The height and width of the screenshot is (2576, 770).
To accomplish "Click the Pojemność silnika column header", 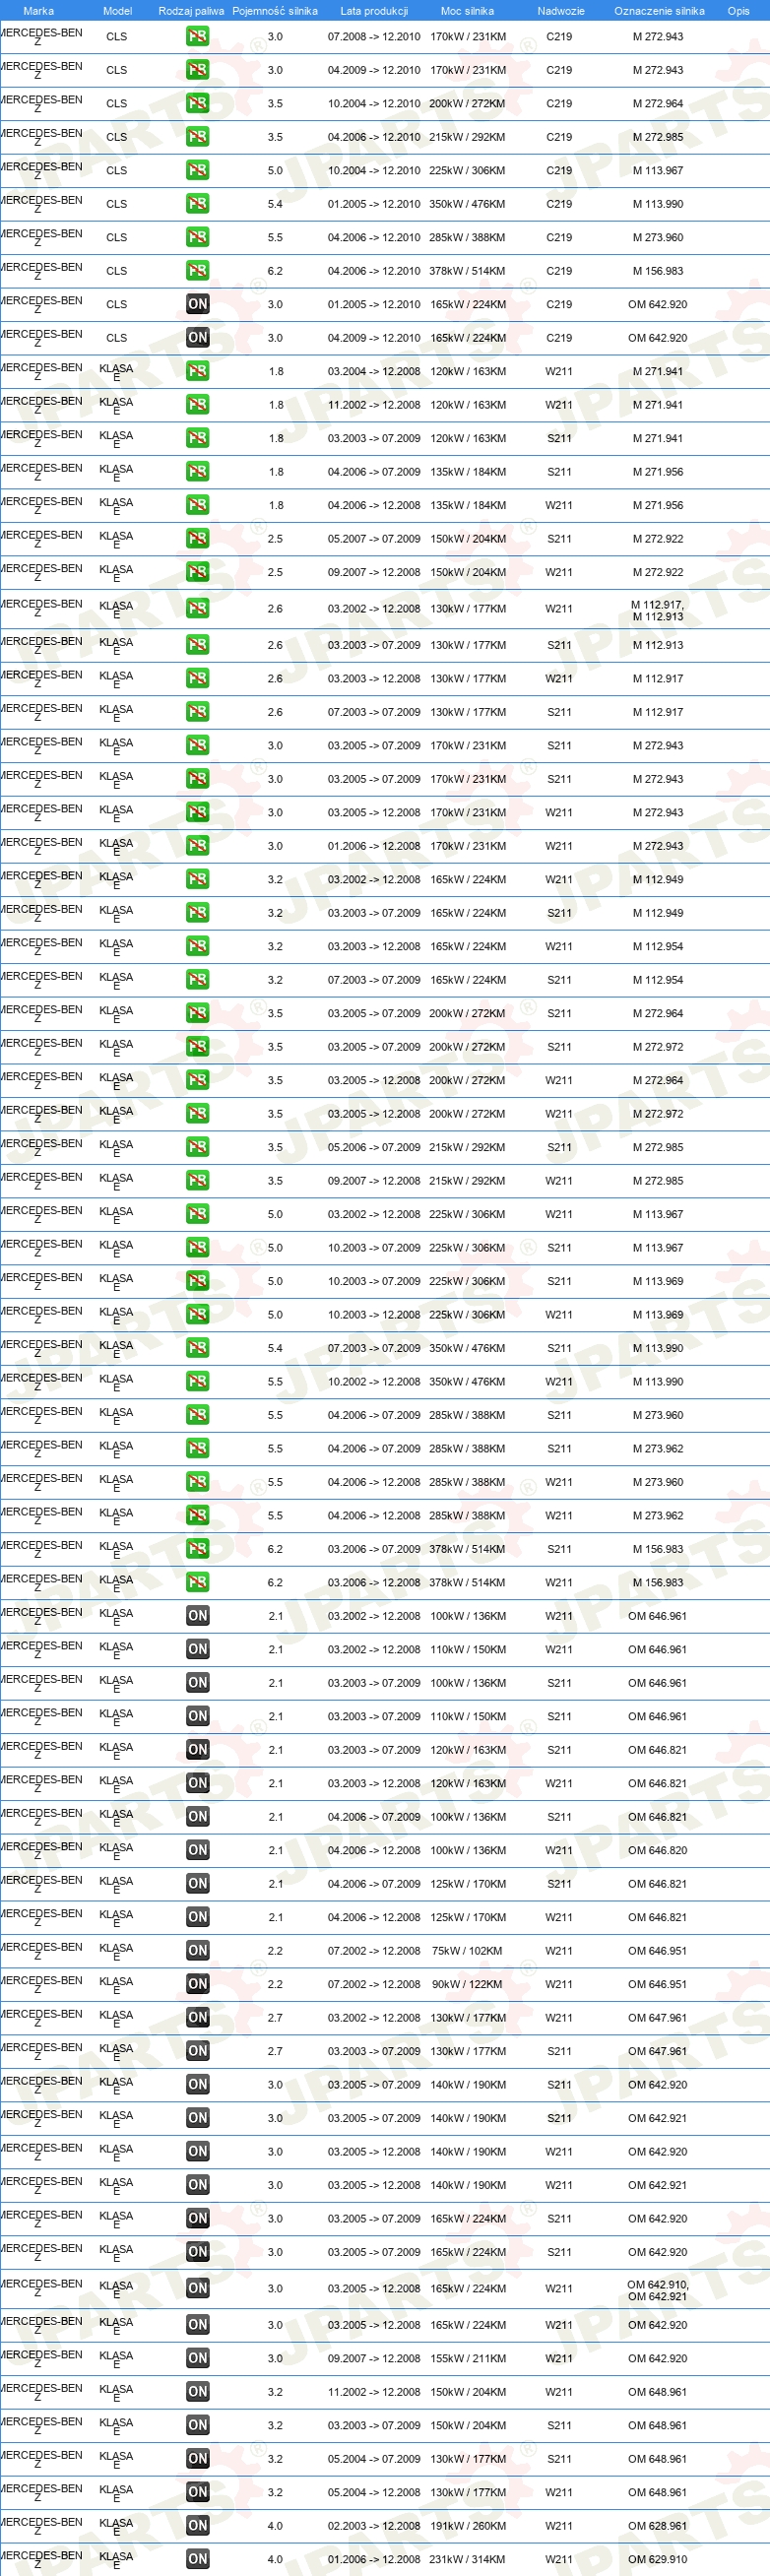I will tap(275, 11).
